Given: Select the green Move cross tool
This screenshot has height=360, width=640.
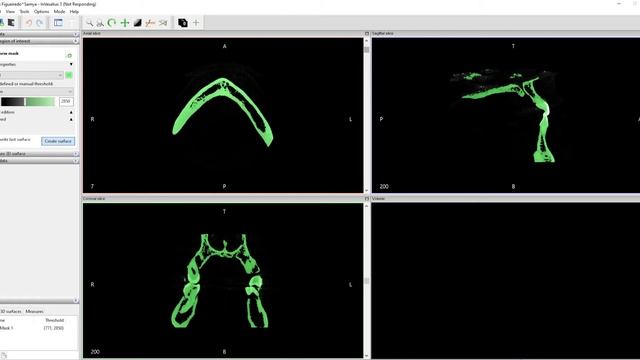Looking at the screenshot, I should click(125, 23).
